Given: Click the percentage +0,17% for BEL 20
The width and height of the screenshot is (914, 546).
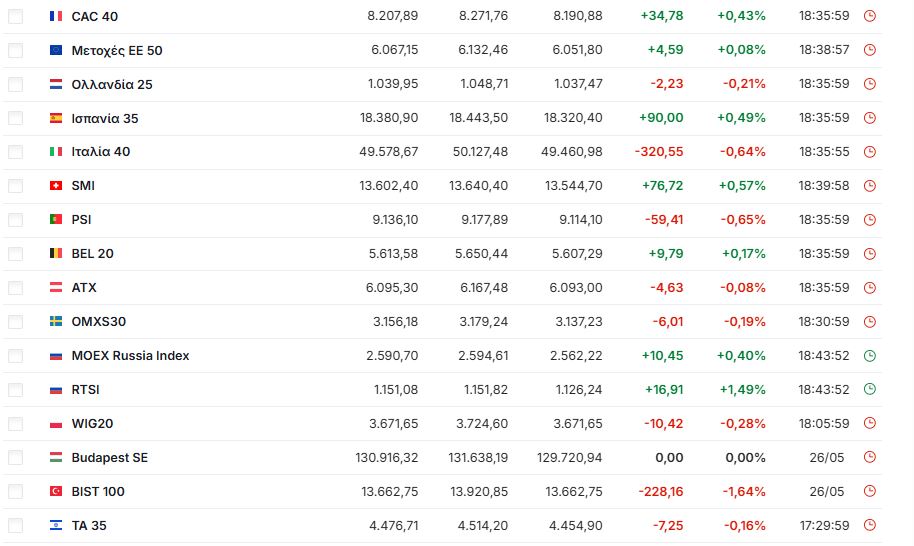Looking at the screenshot, I should [744, 254].
